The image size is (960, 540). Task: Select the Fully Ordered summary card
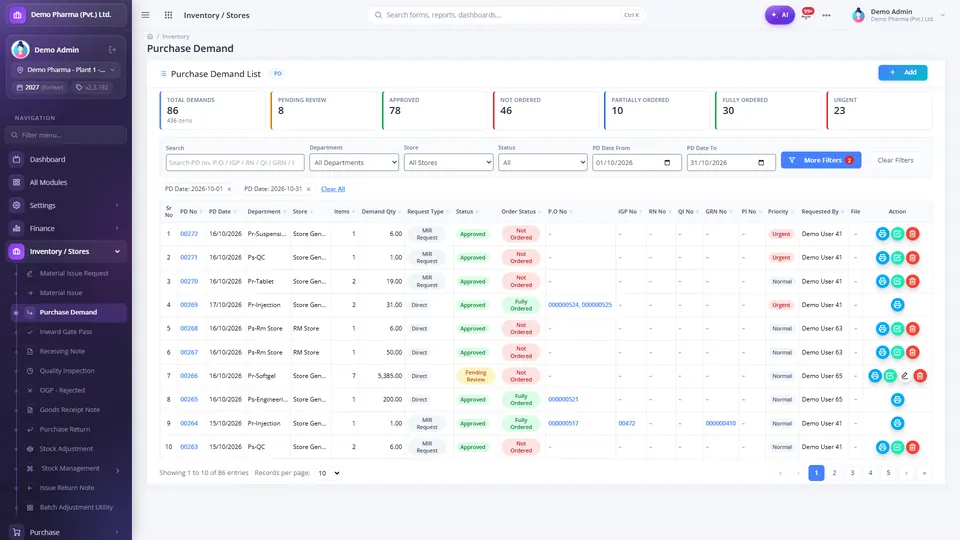coord(768,110)
